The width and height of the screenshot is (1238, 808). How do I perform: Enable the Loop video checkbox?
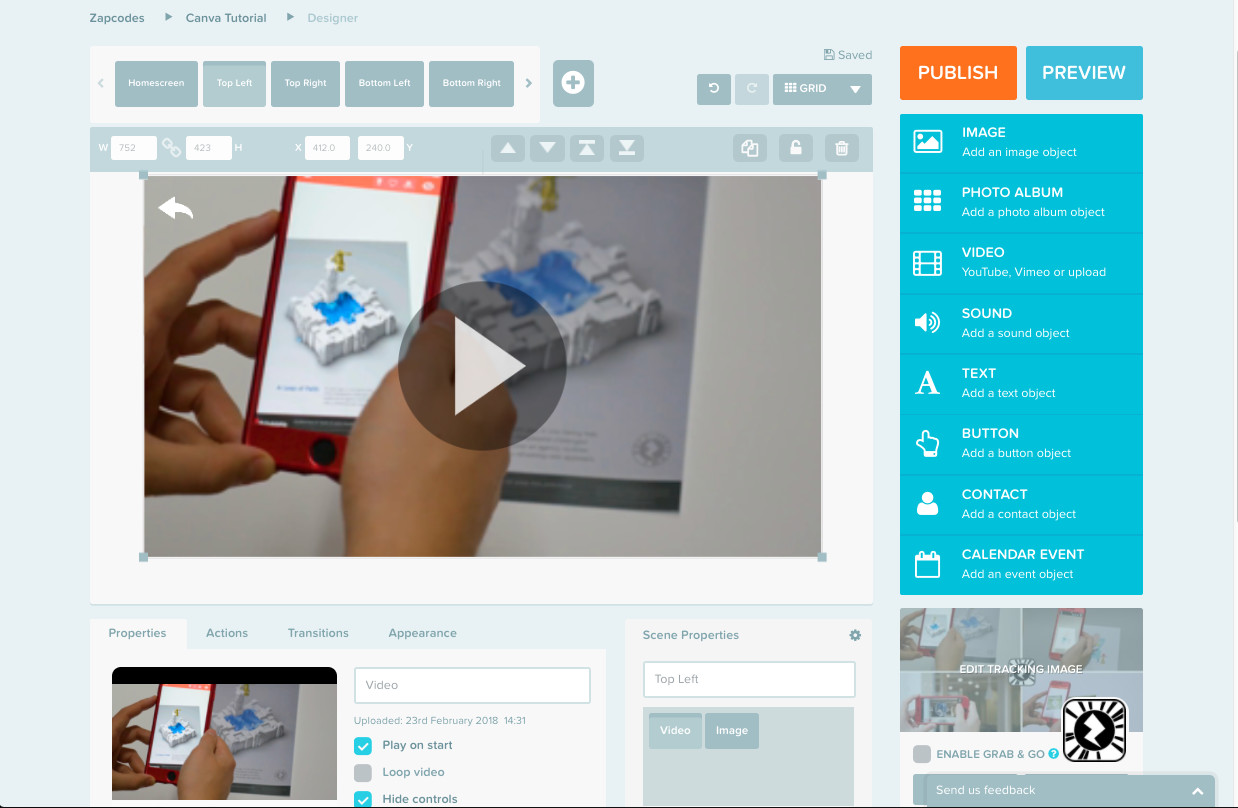(363, 772)
